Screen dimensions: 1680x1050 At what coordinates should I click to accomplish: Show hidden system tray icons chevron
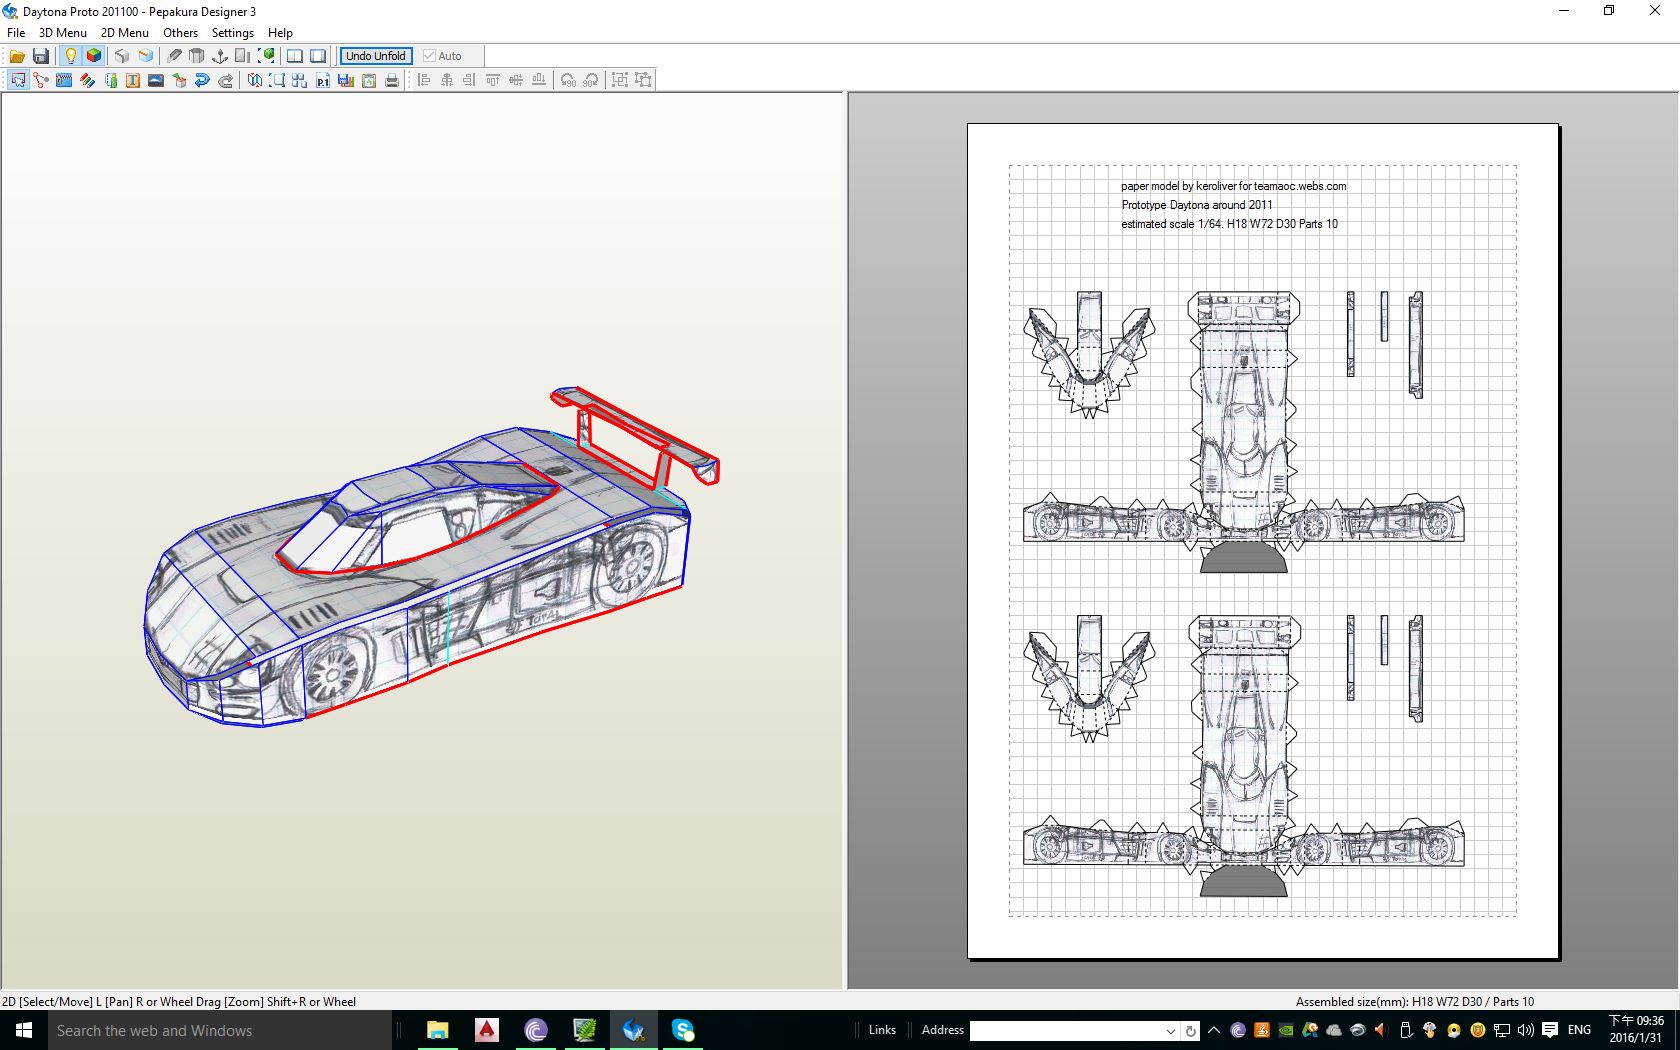click(x=1214, y=1030)
